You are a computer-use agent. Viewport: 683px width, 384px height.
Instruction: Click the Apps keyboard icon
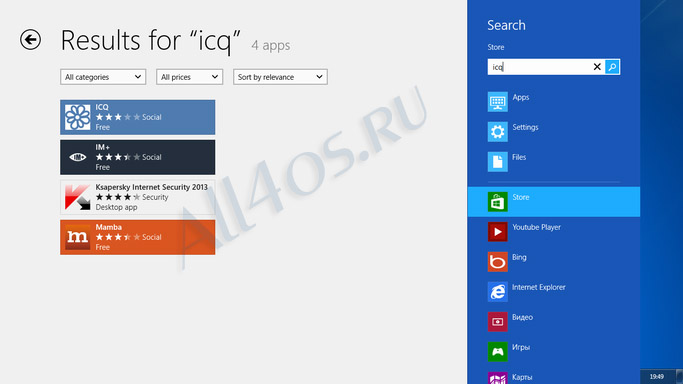pos(497,102)
